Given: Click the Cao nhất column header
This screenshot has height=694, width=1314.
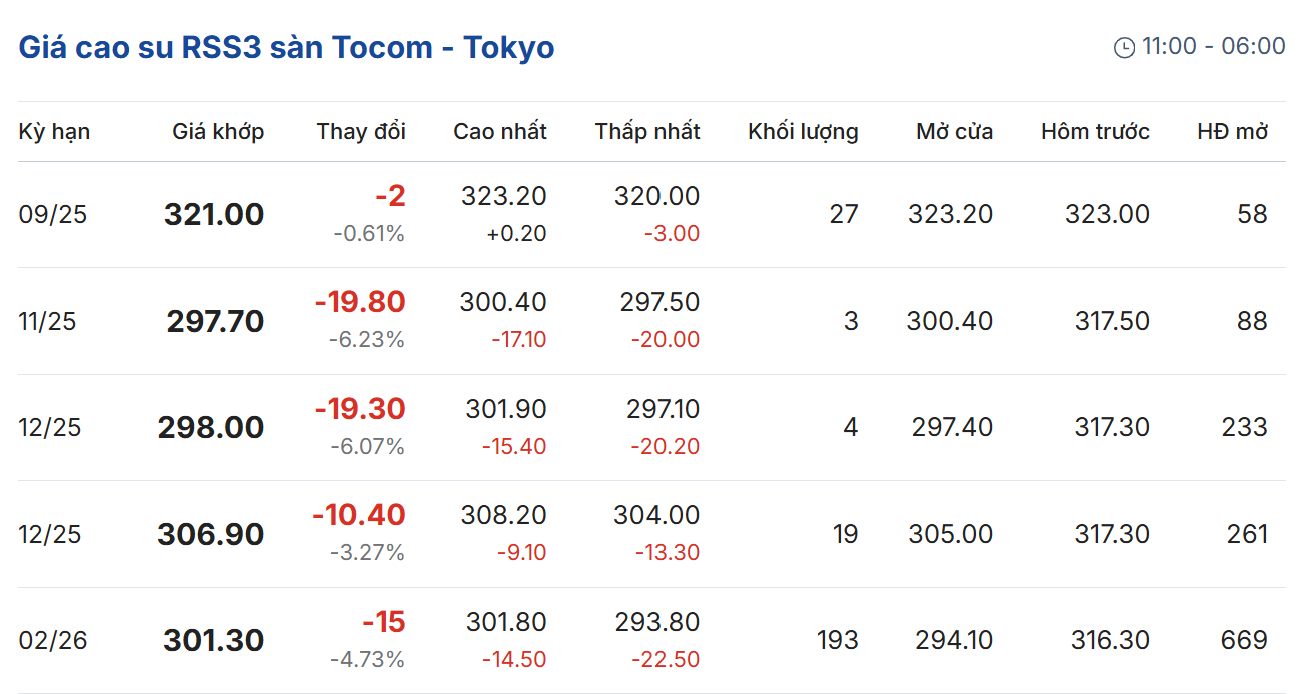Looking at the screenshot, I should pyautogui.click(x=500, y=131).
